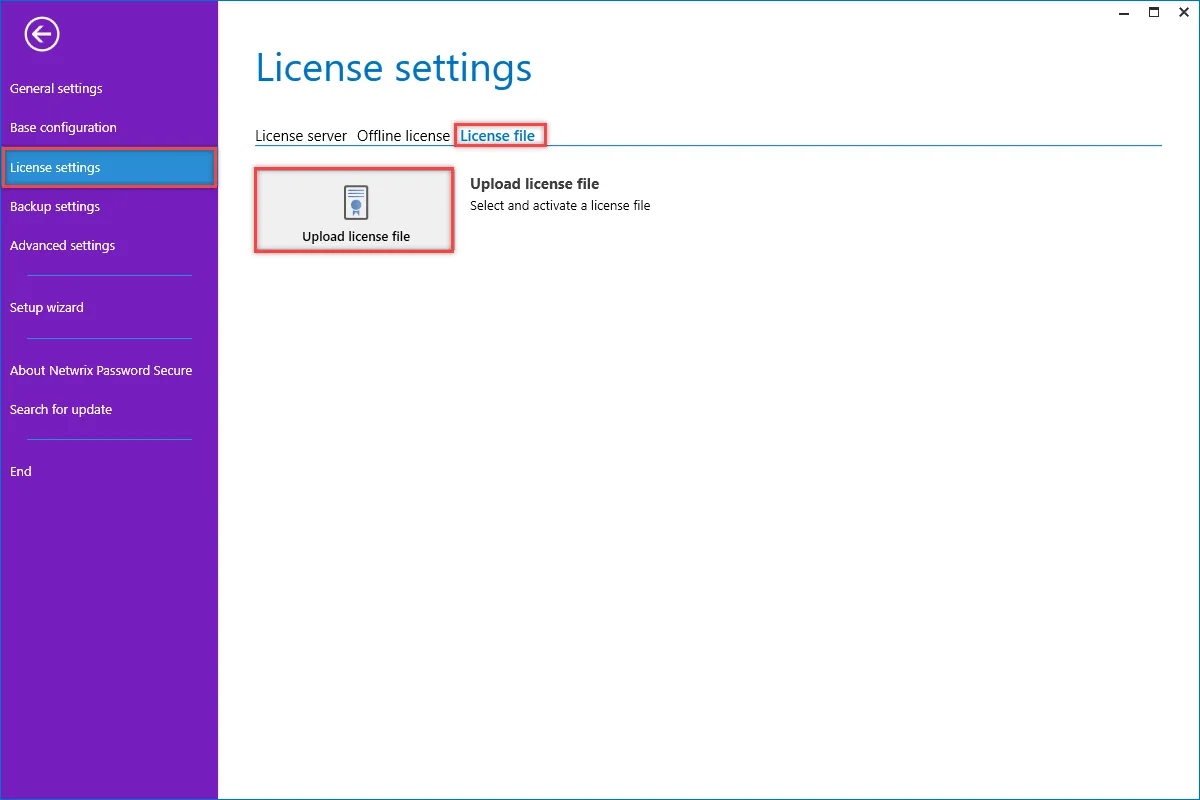Viewport: 1200px width, 800px height.
Task: Open Base configuration in sidebar
Action: click(63, 128)
